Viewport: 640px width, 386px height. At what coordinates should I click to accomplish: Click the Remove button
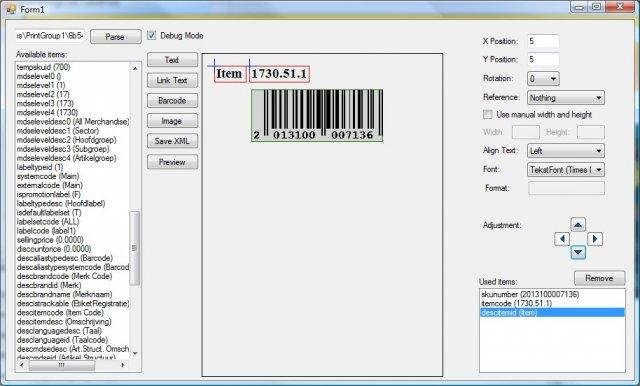point(600,278)
